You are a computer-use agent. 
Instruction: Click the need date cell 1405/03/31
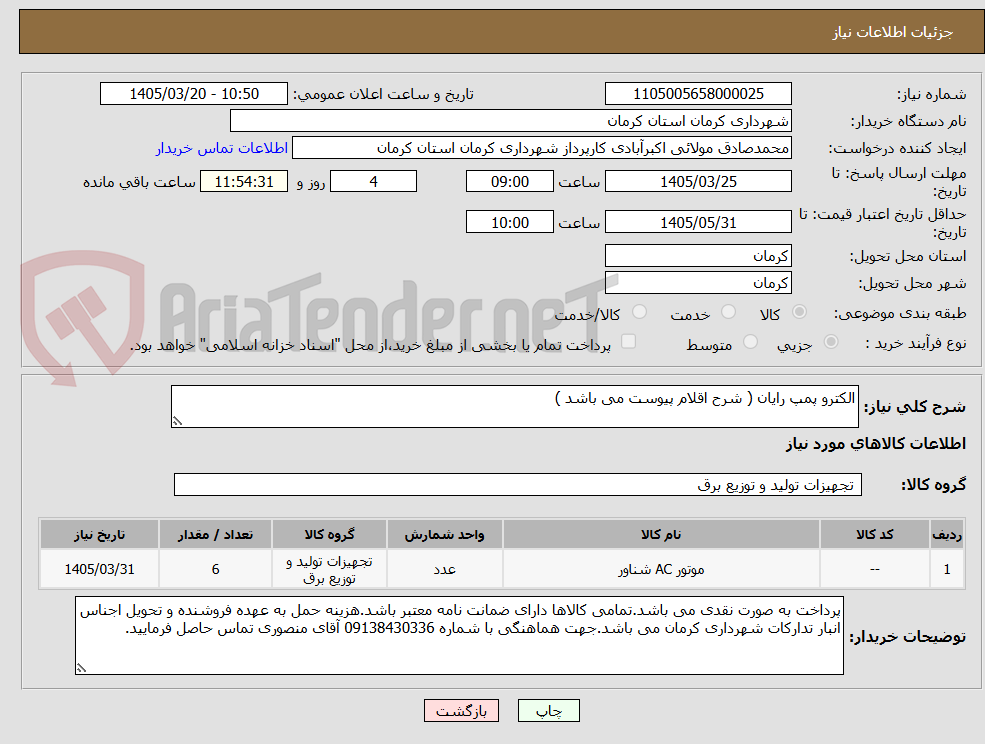(x=99, y=569)
